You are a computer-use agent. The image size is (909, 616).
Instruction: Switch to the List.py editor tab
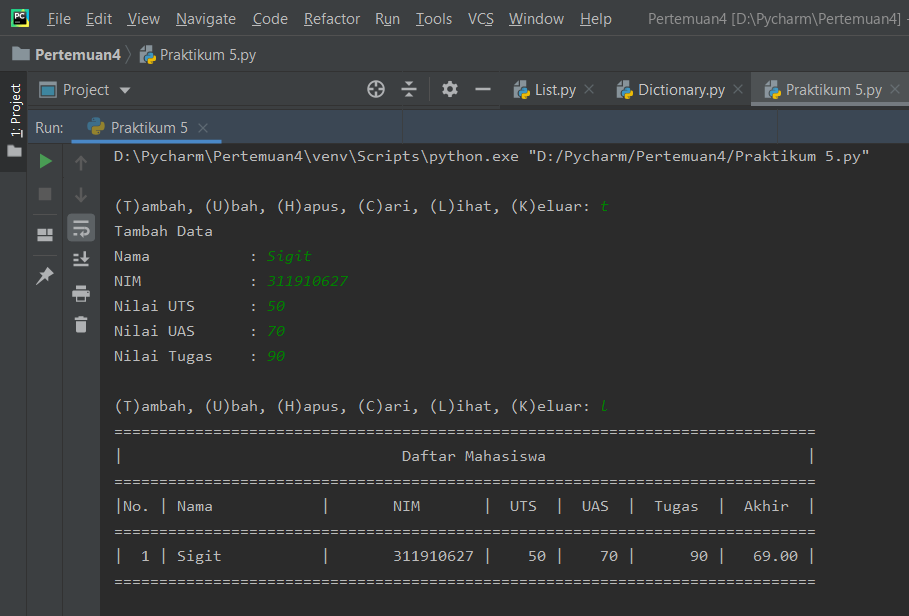click(555, 90)
